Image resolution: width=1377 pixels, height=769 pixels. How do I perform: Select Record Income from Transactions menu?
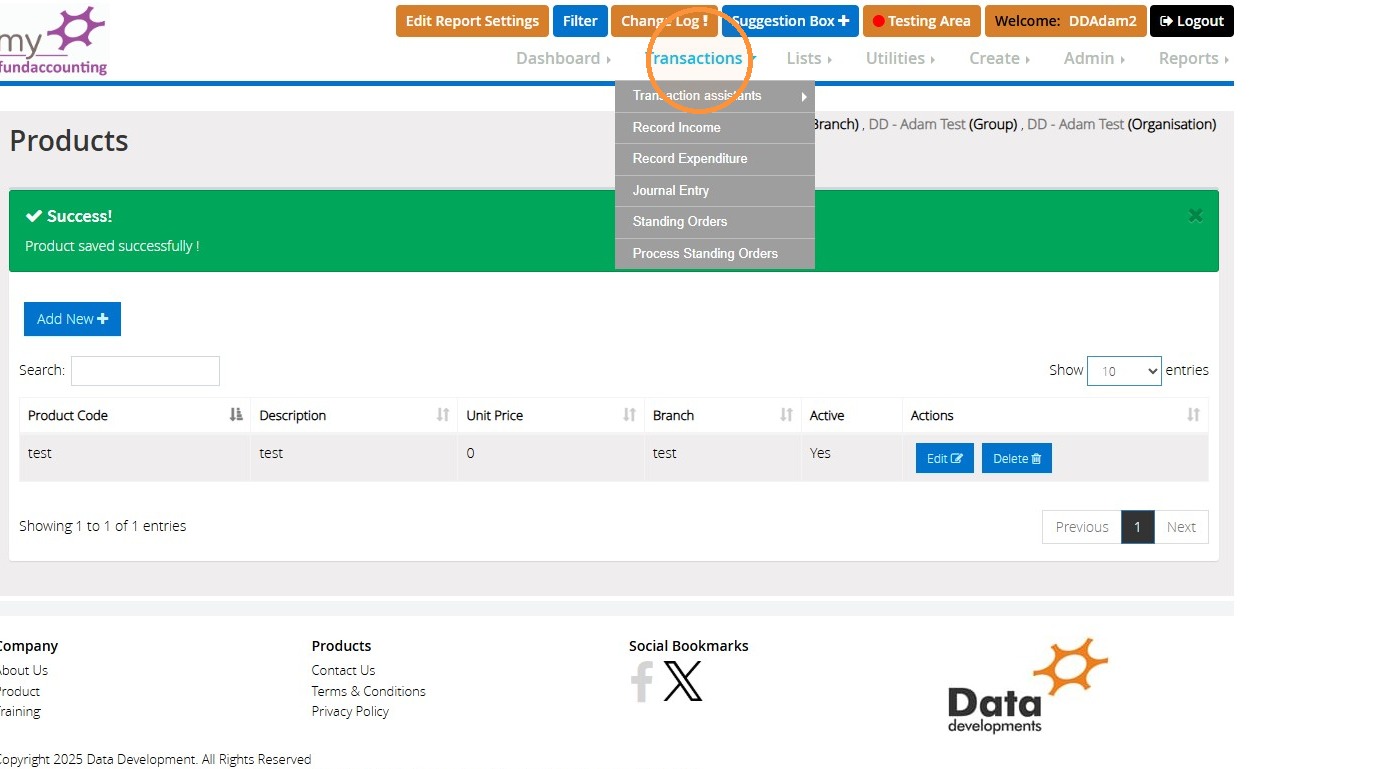click(x=715, y=128)
